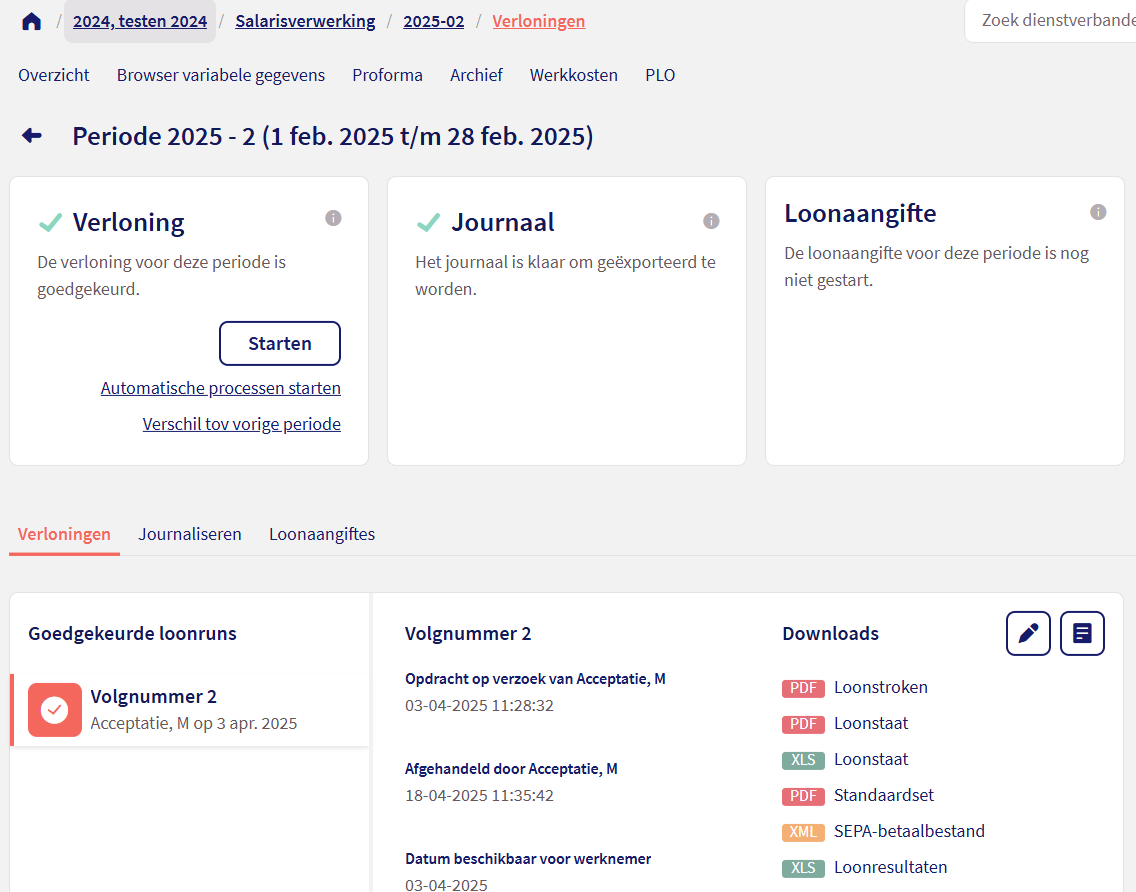Open the Werkkosten menu item
Viewport: 1136px width, 892px height.
[x=574, y=75]
